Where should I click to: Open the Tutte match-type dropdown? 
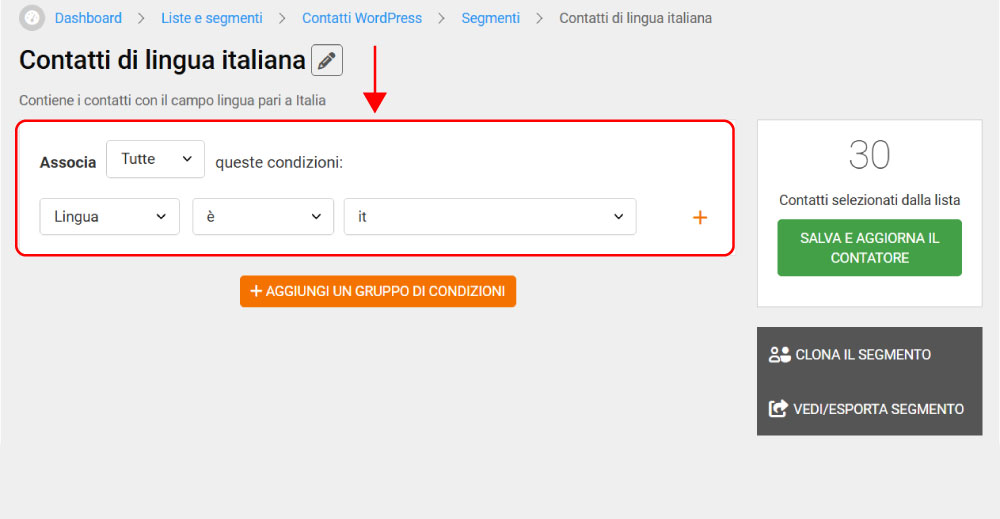[x=155, y=159]
